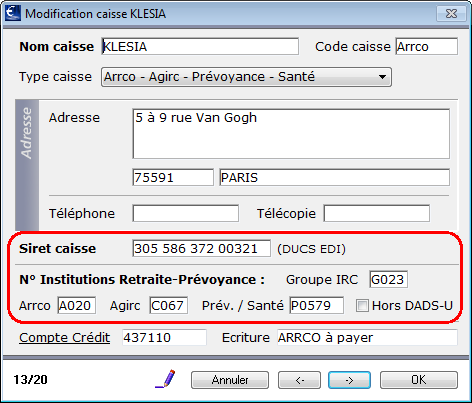The image size is (472, 403).
Task: Open the Type caisse dropdown
Action: 246,77
